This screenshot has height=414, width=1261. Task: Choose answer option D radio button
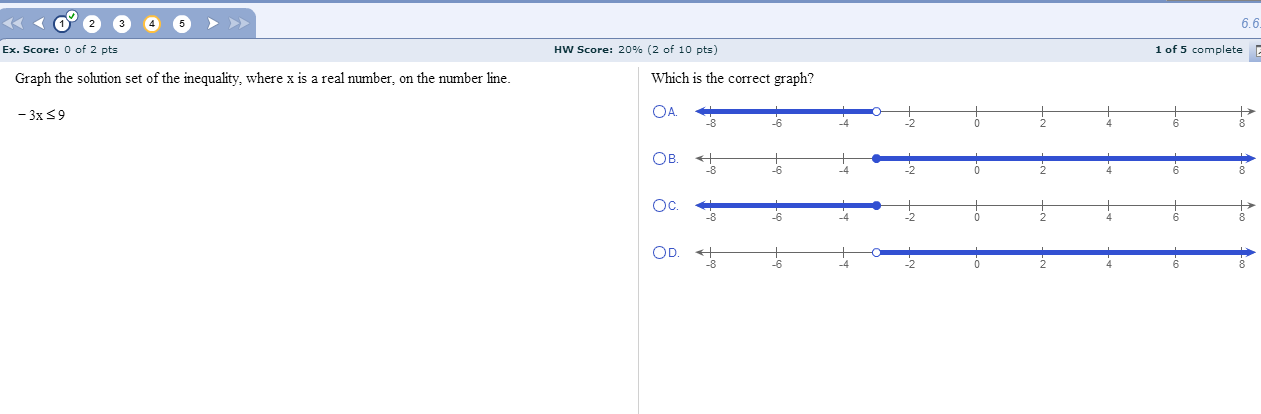click(659, 252)
